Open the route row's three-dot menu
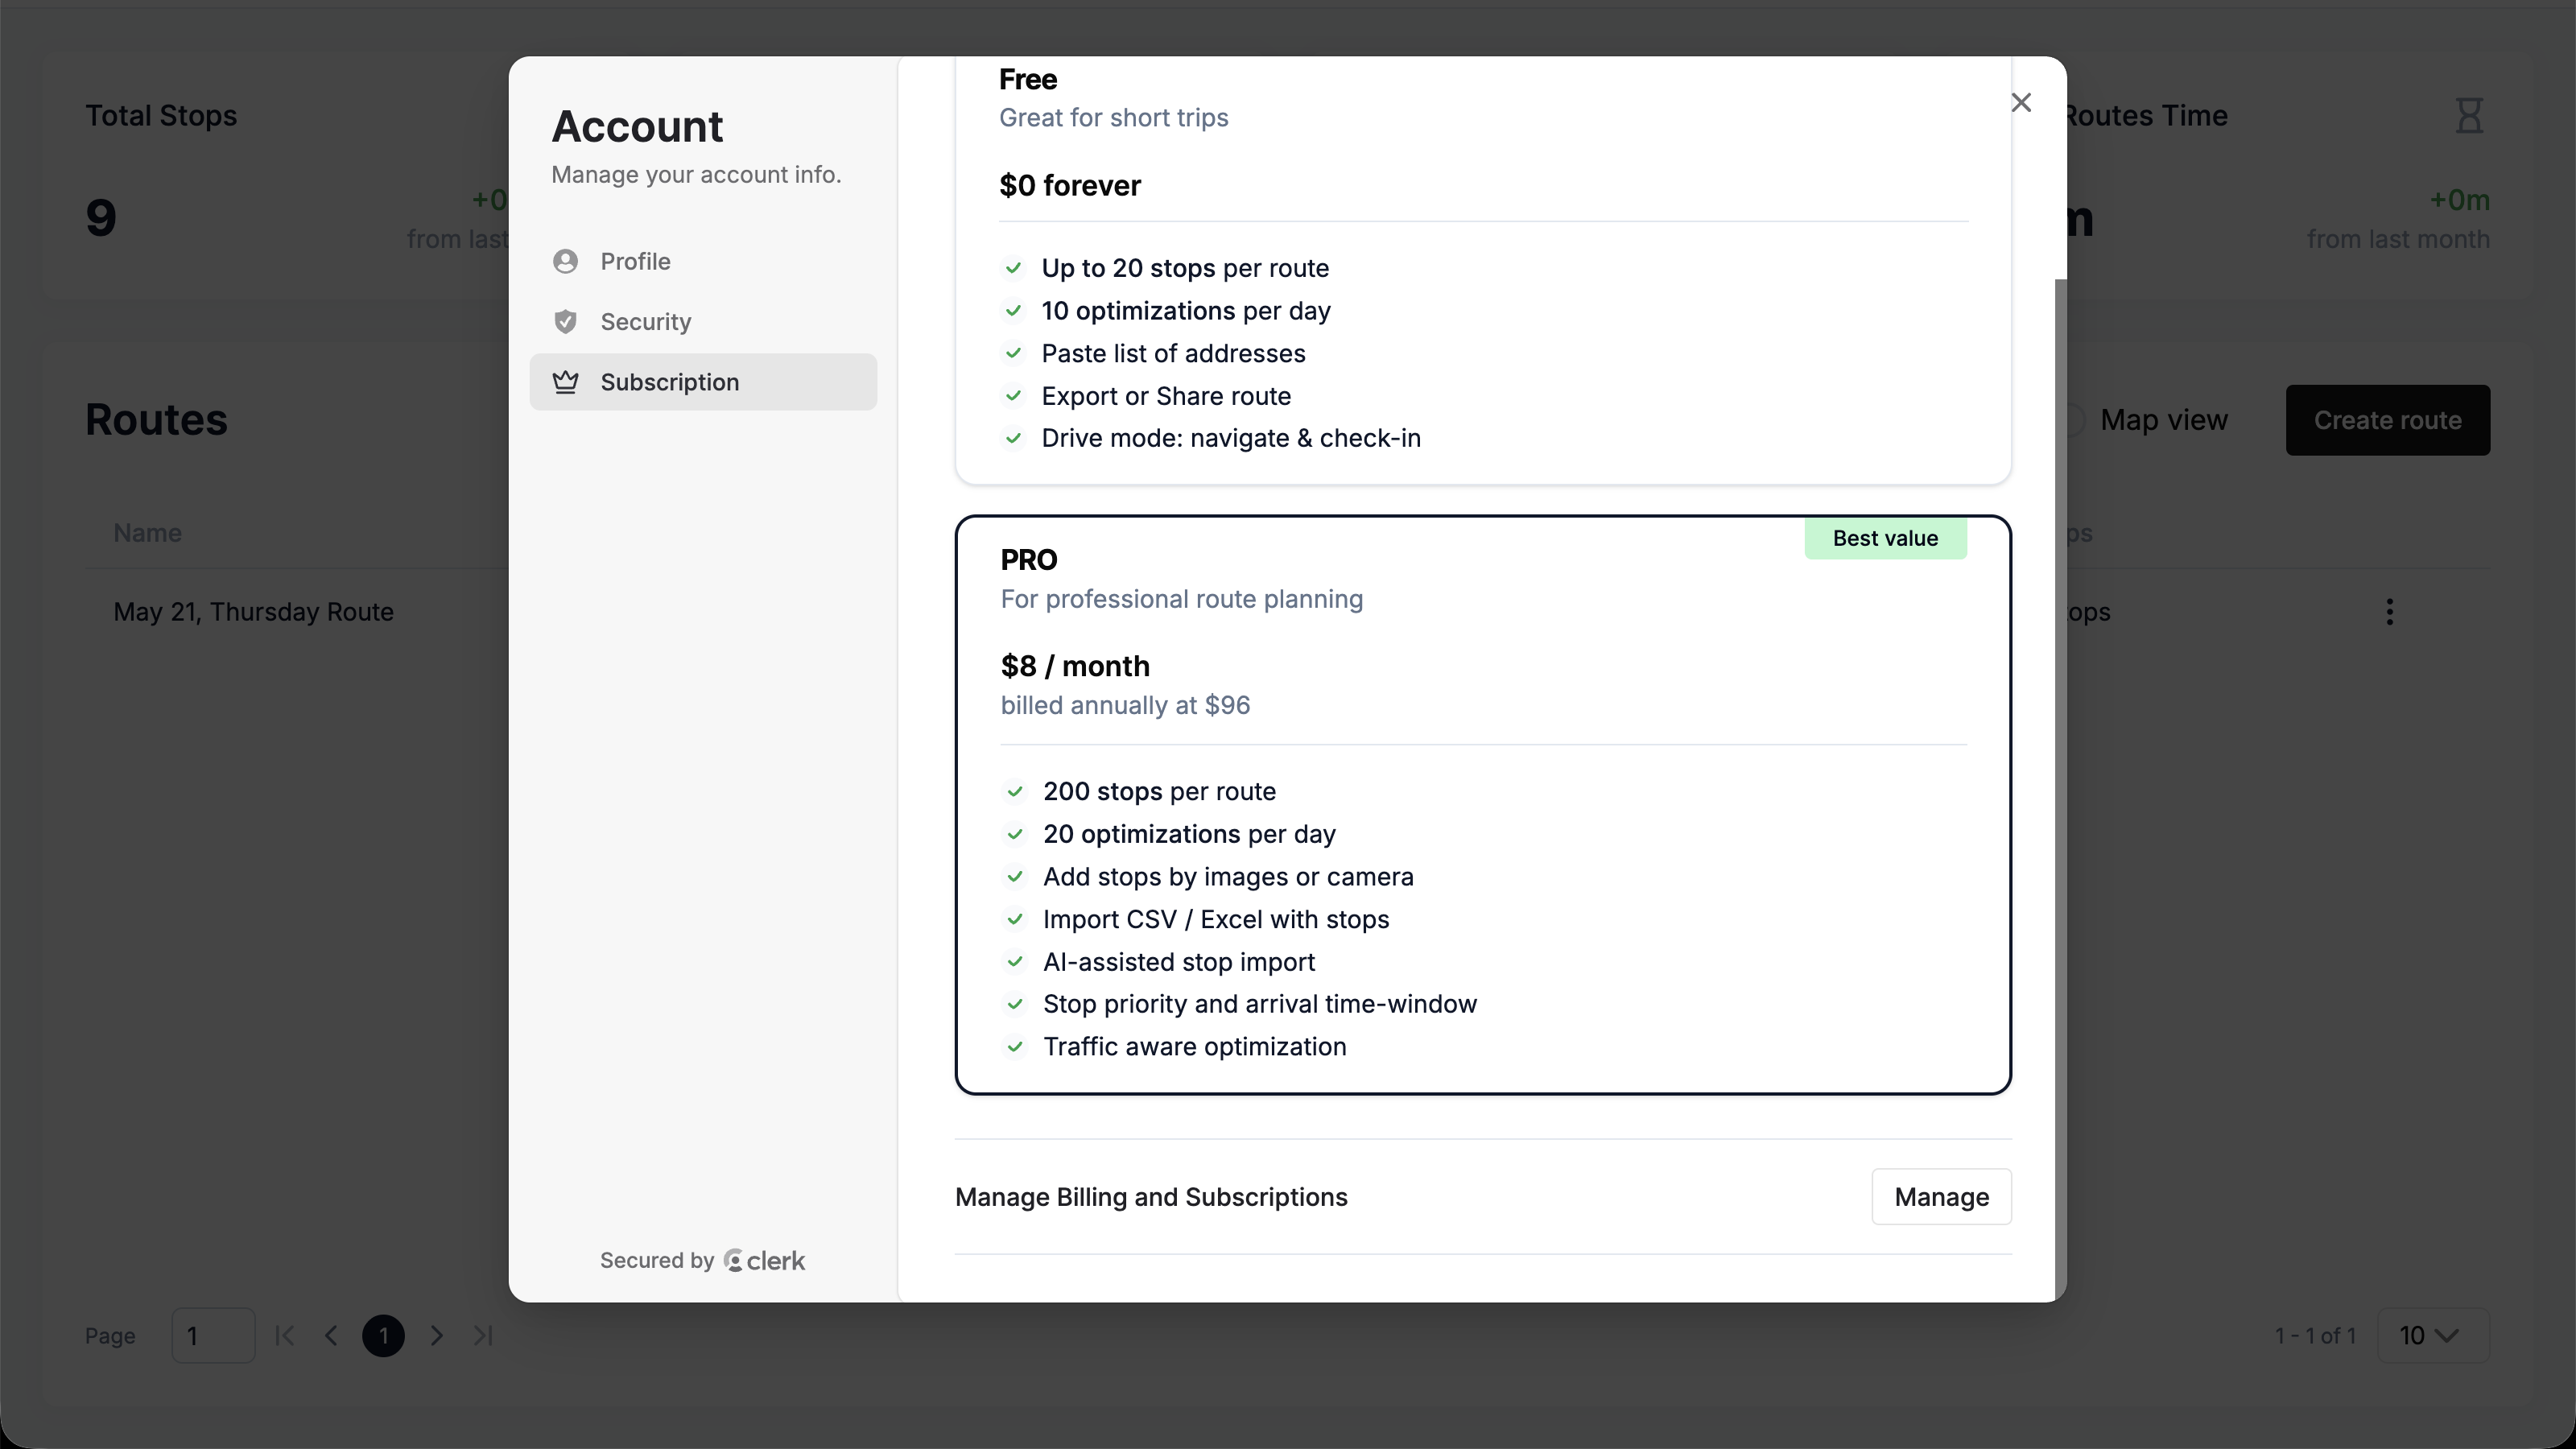2576x1449 pixels. 2389,612
